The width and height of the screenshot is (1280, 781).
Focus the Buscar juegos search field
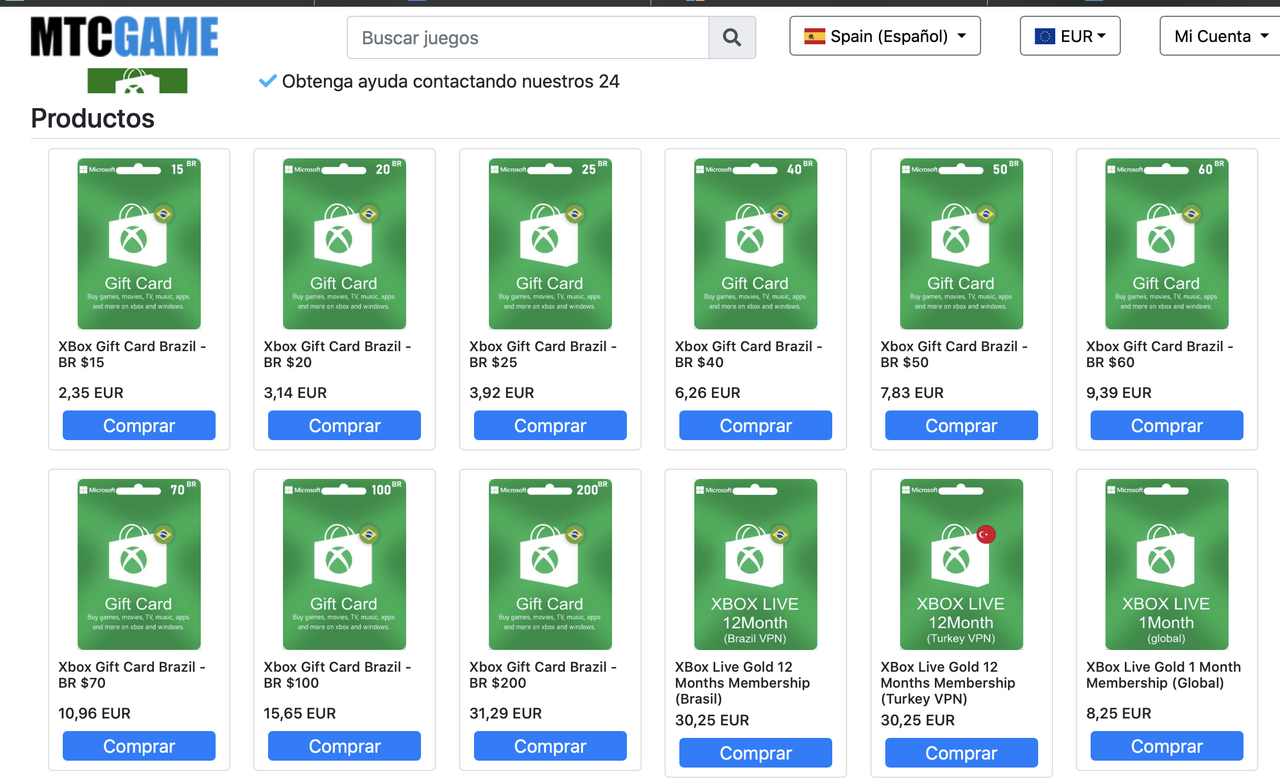point(528,38)
